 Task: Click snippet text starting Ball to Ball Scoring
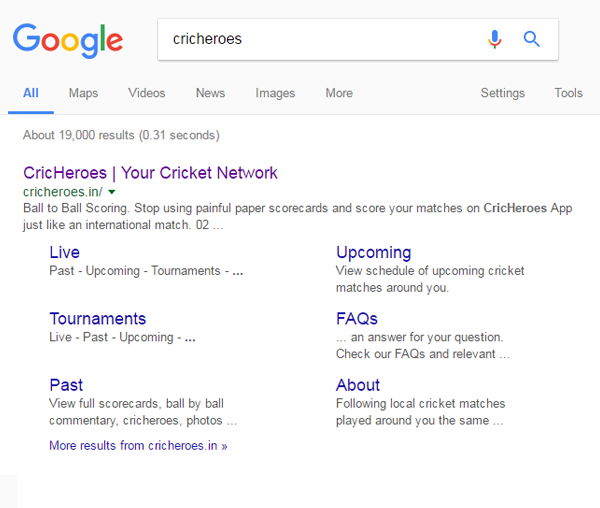[298, 216]
